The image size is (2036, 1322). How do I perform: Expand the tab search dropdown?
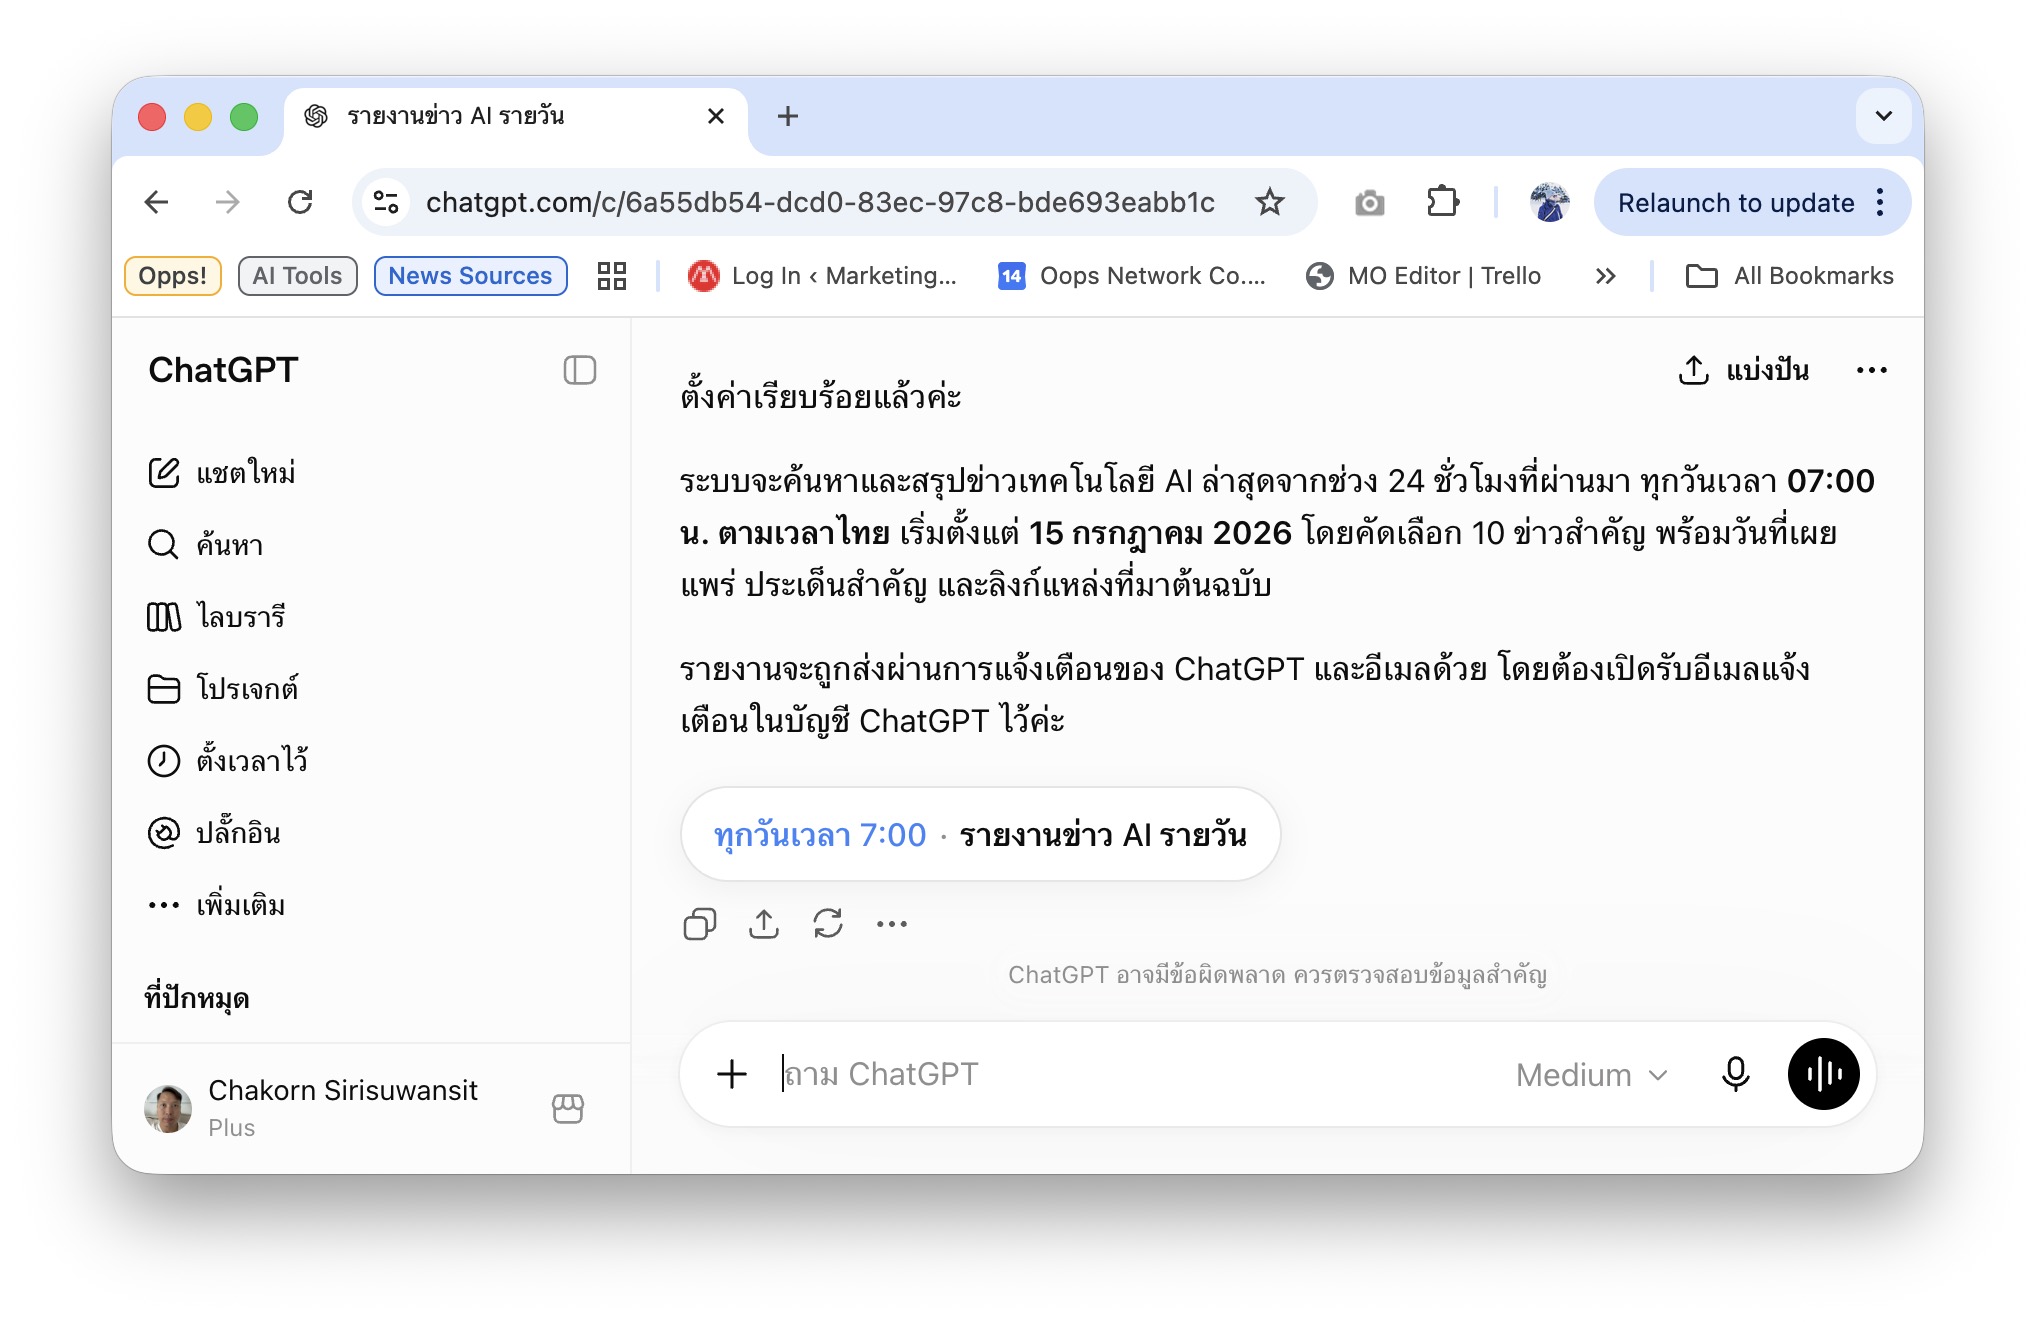tap(1884, 116)
